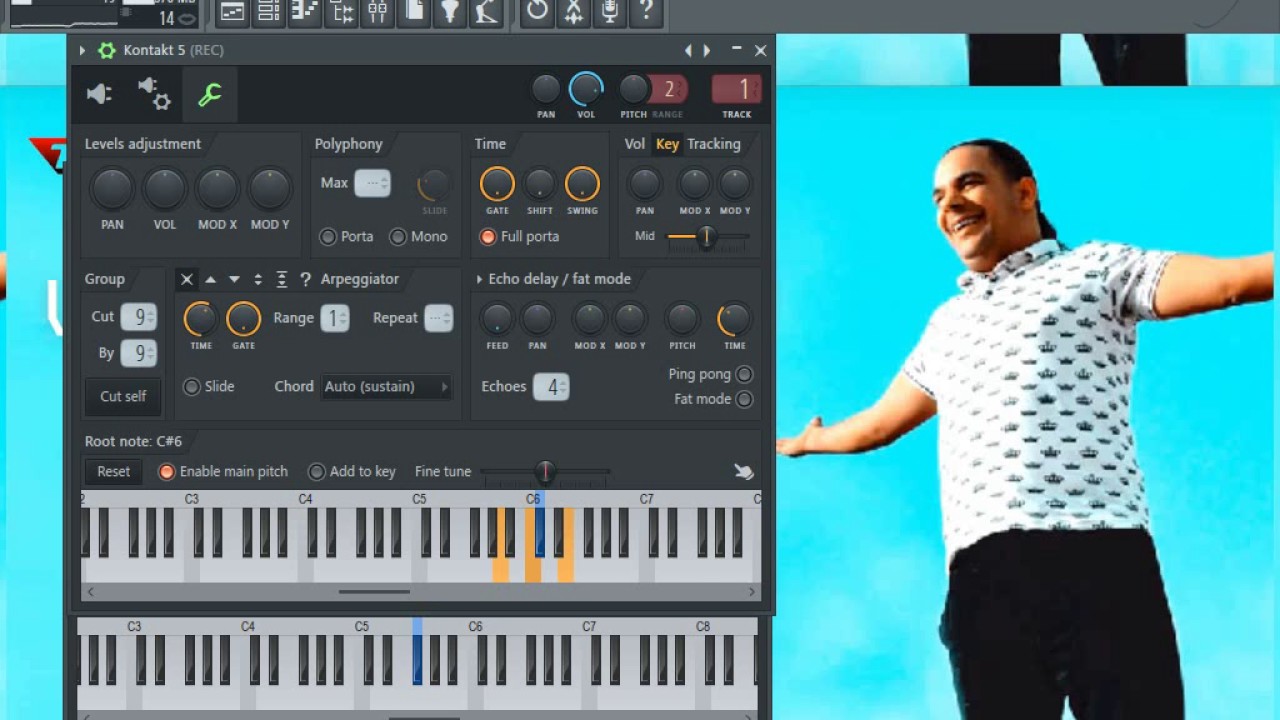
Task: Toggle the Full porta option
Action: (x=519, y=237)
